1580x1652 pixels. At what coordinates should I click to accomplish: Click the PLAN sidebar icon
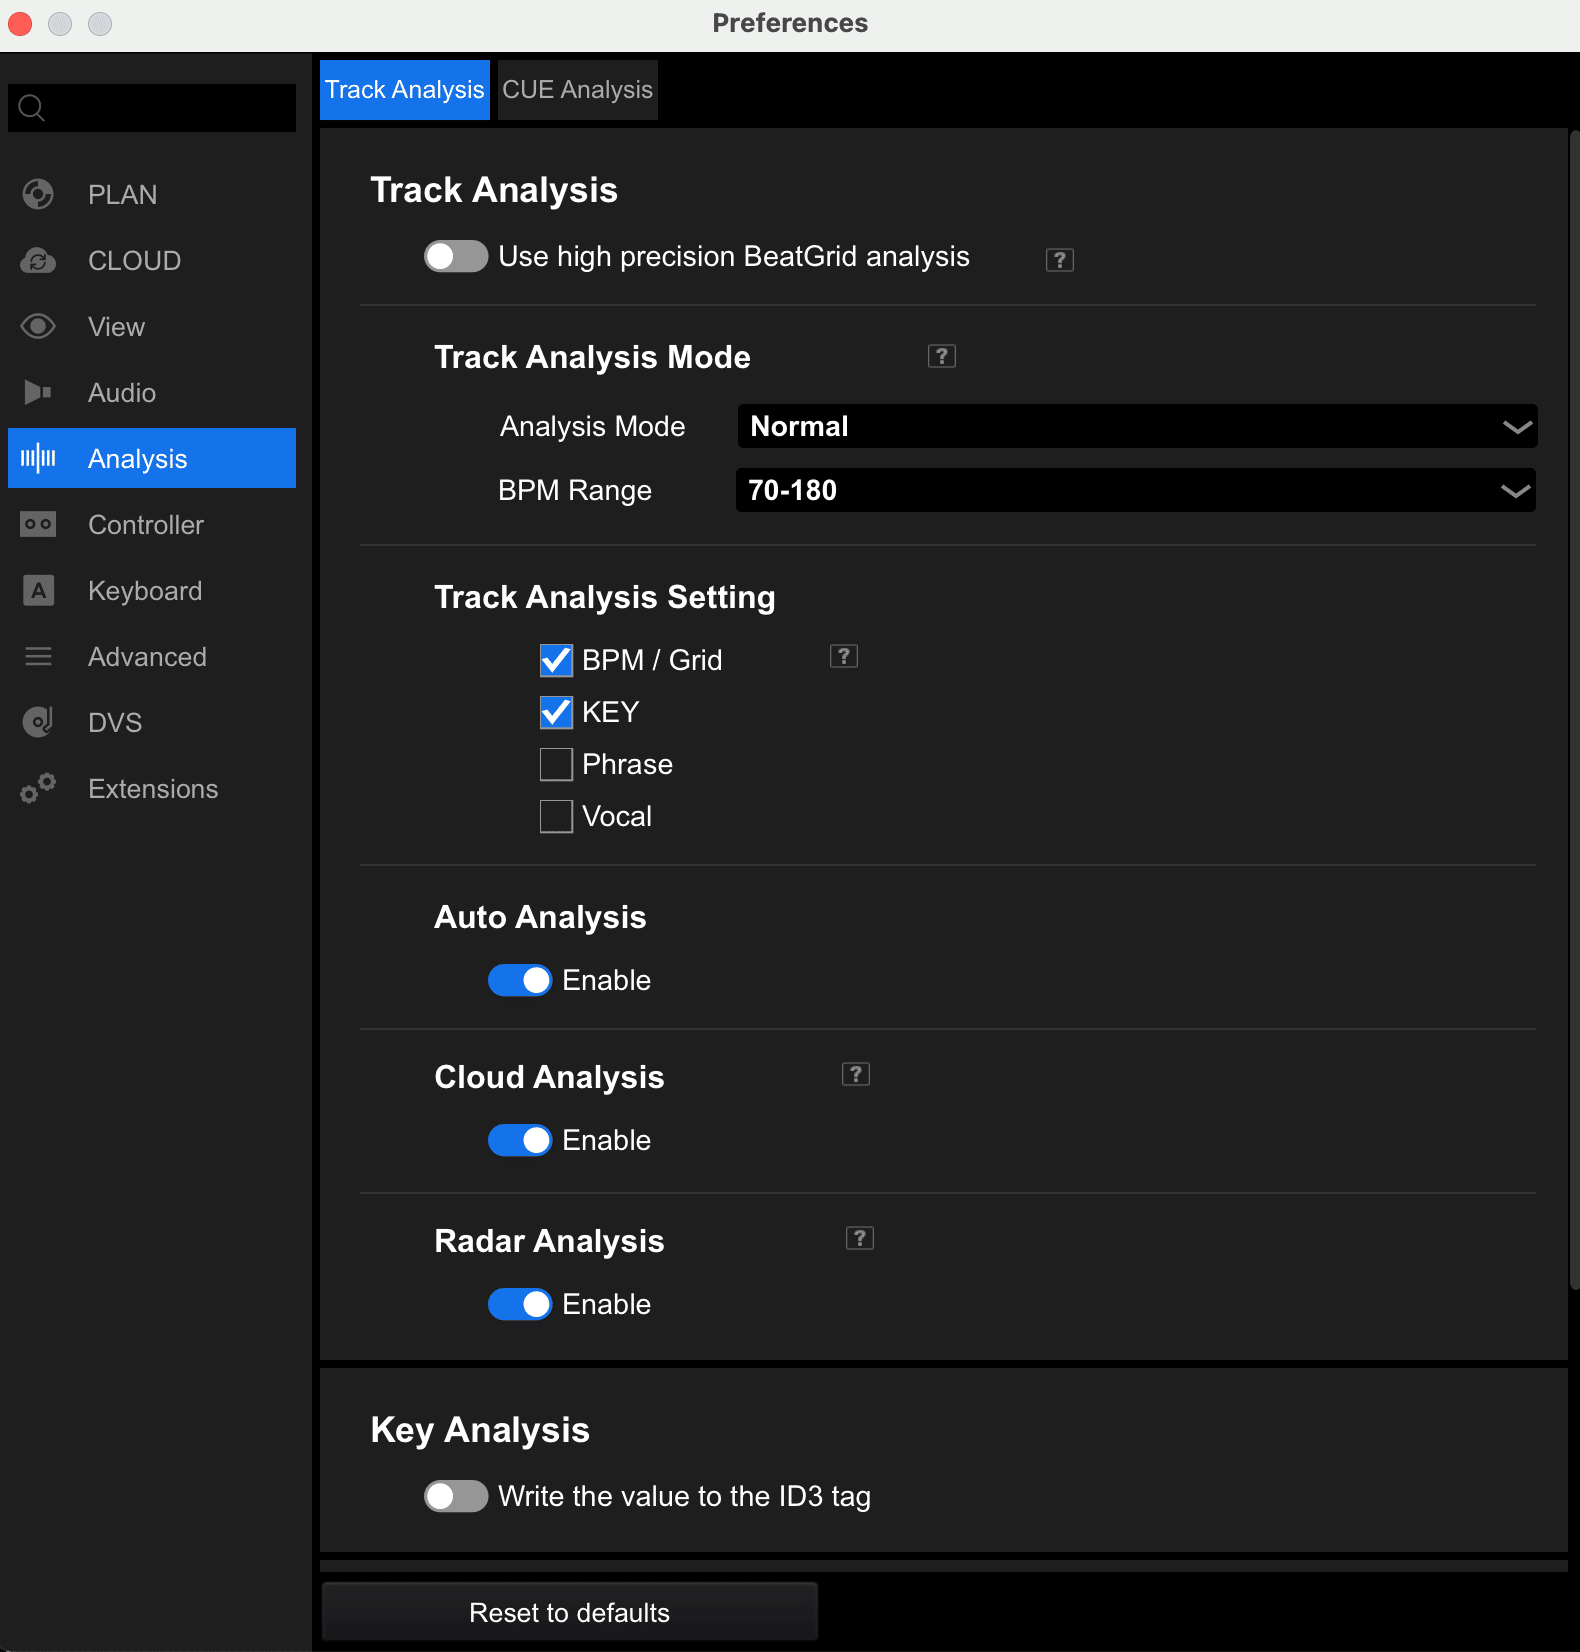pos(38,194)
